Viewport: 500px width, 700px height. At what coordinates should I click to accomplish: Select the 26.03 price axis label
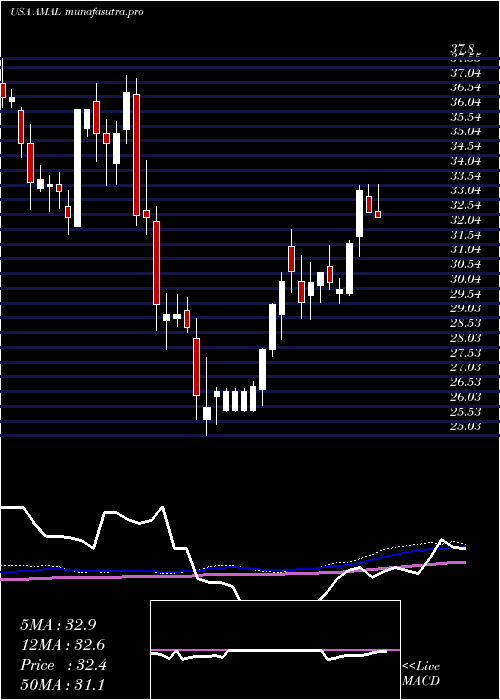click(x=466, y=397)
